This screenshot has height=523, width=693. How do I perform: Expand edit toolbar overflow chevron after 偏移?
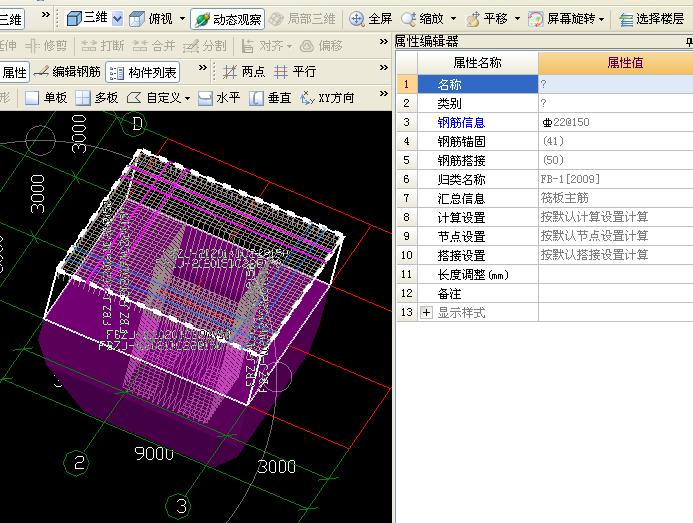click(384, 42)
